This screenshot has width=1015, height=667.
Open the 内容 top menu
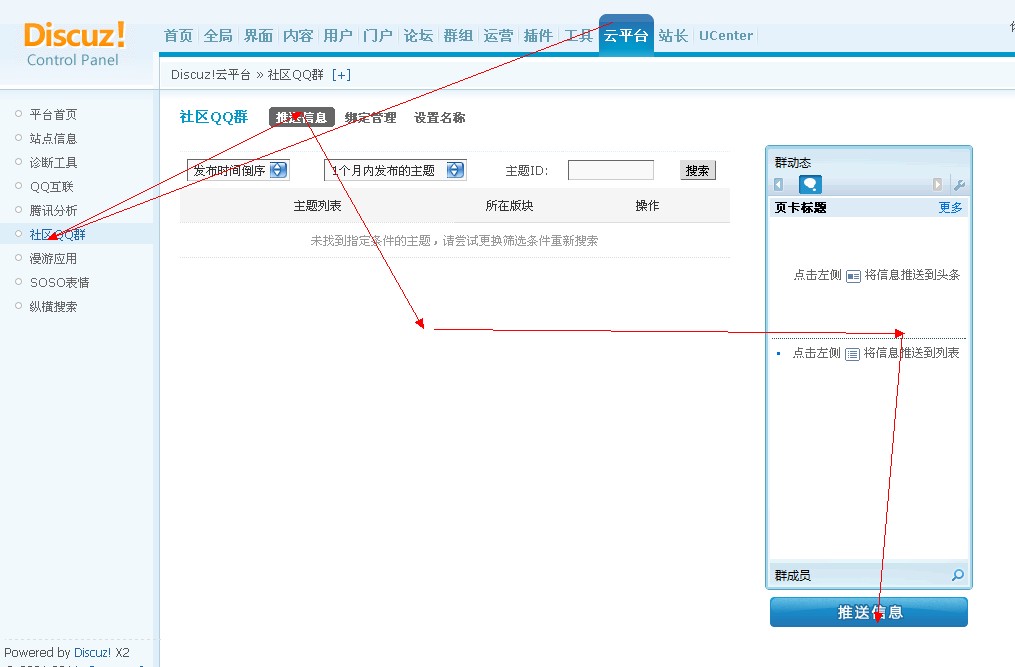tap(298, 36)
